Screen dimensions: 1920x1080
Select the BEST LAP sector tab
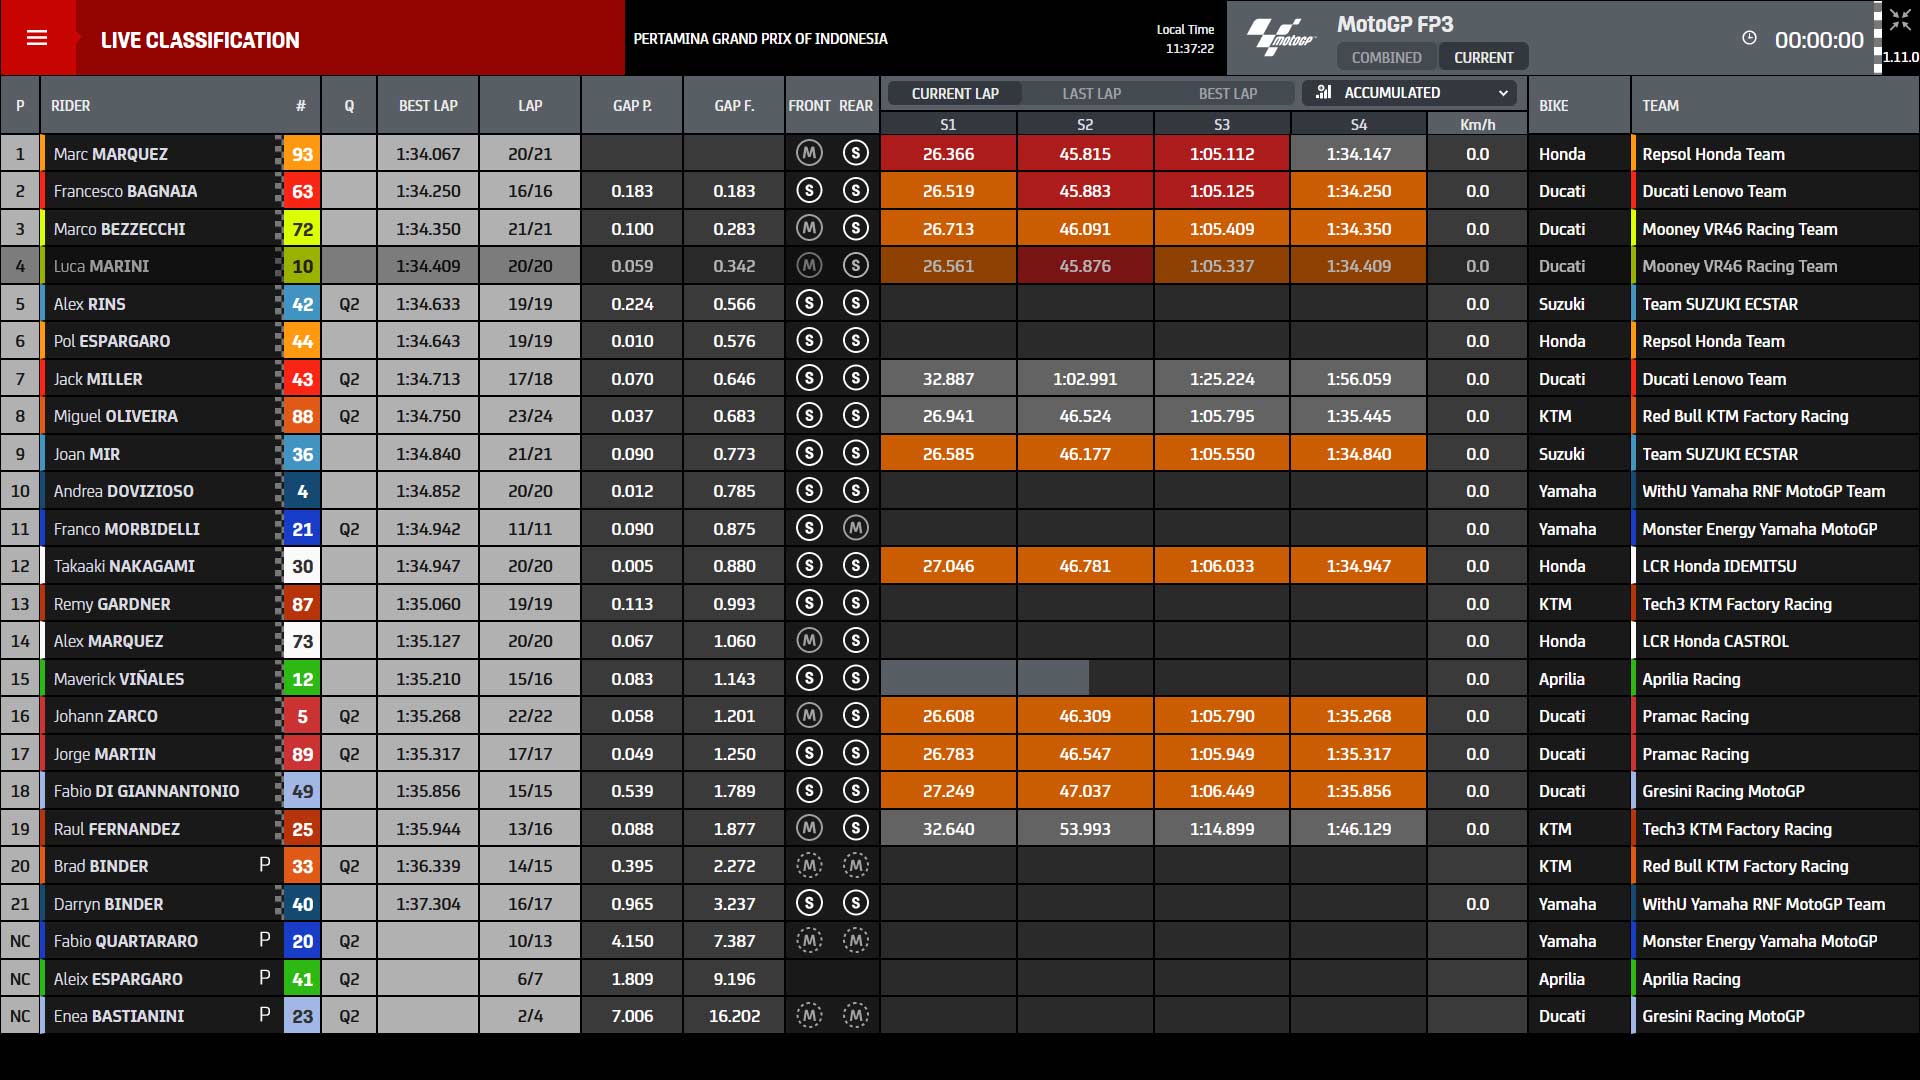pyautogui.click(x=1228, y=93)
